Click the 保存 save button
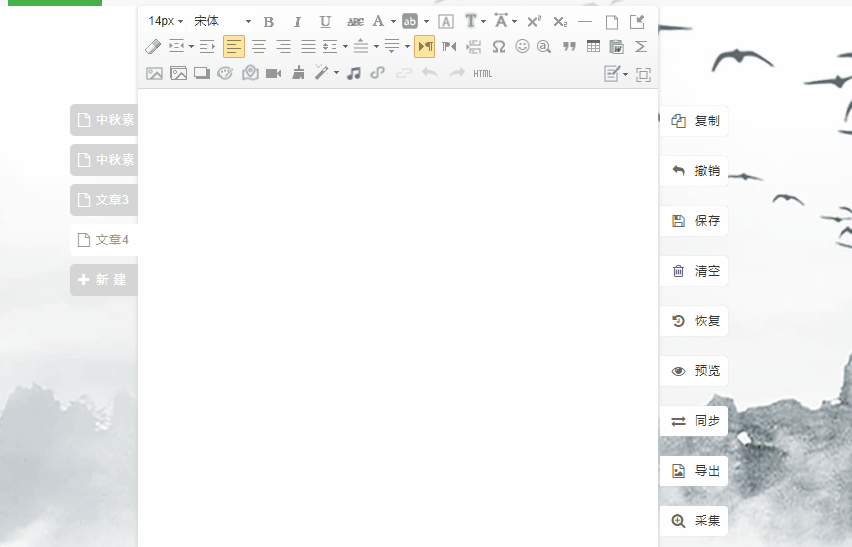 coord(694,221)
